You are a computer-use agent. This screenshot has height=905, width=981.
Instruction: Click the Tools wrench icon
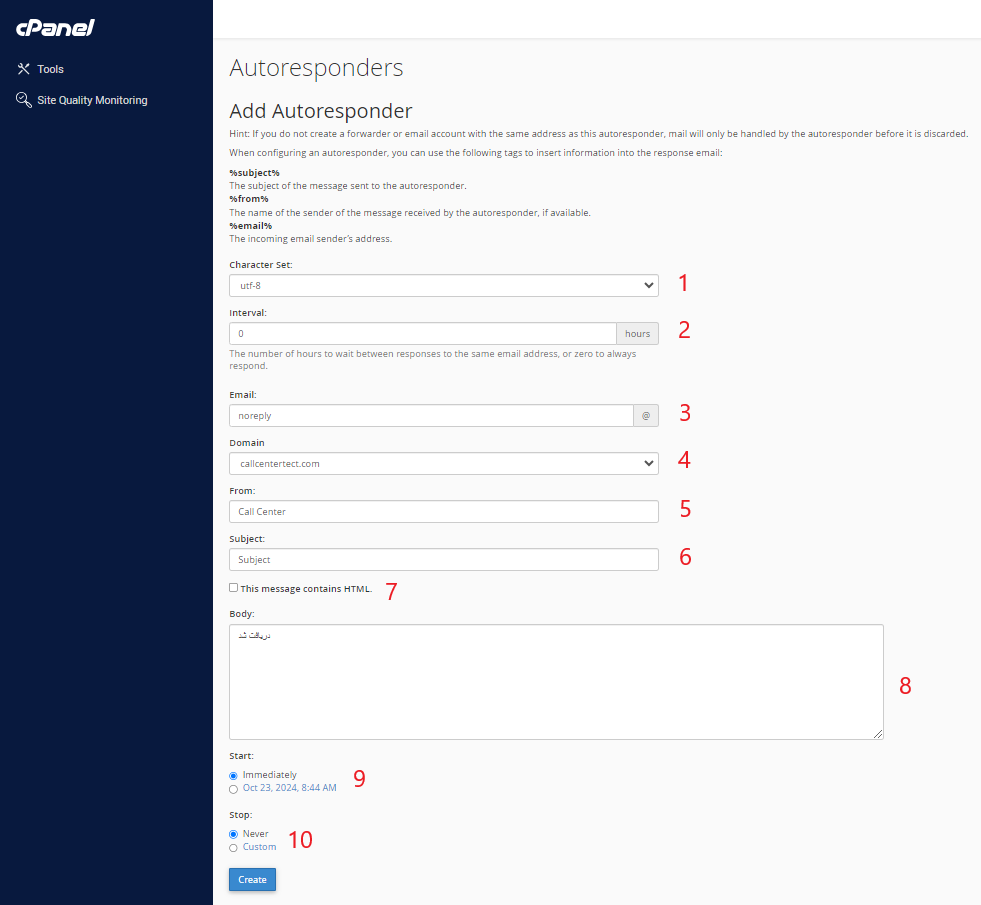[x=24, y=69]
